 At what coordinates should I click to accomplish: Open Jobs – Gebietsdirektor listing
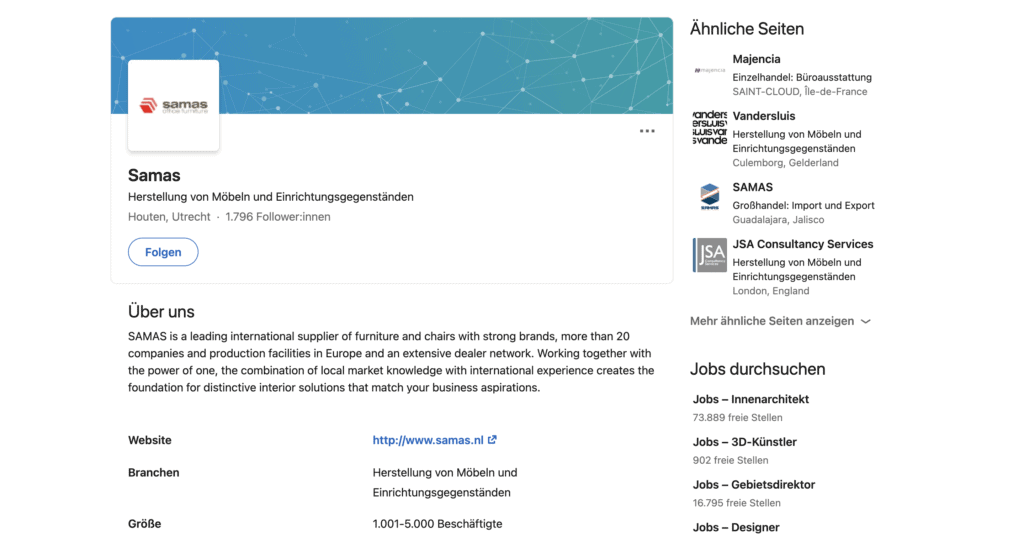click(754, 485)
